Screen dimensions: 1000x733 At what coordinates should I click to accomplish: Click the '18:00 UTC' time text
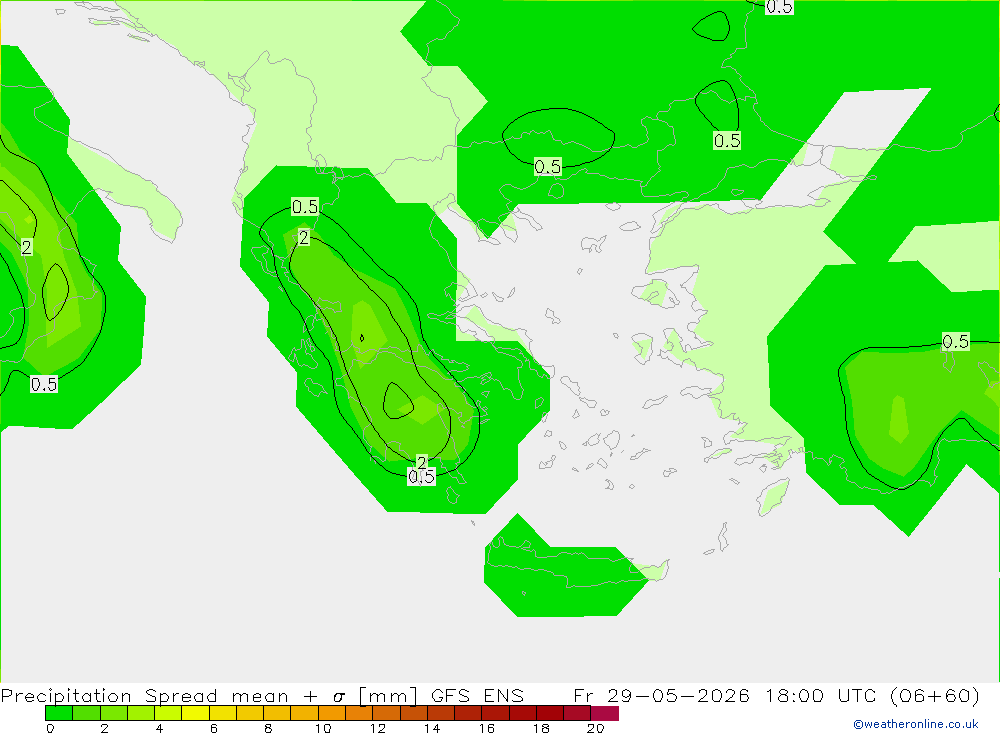(823, 695)
